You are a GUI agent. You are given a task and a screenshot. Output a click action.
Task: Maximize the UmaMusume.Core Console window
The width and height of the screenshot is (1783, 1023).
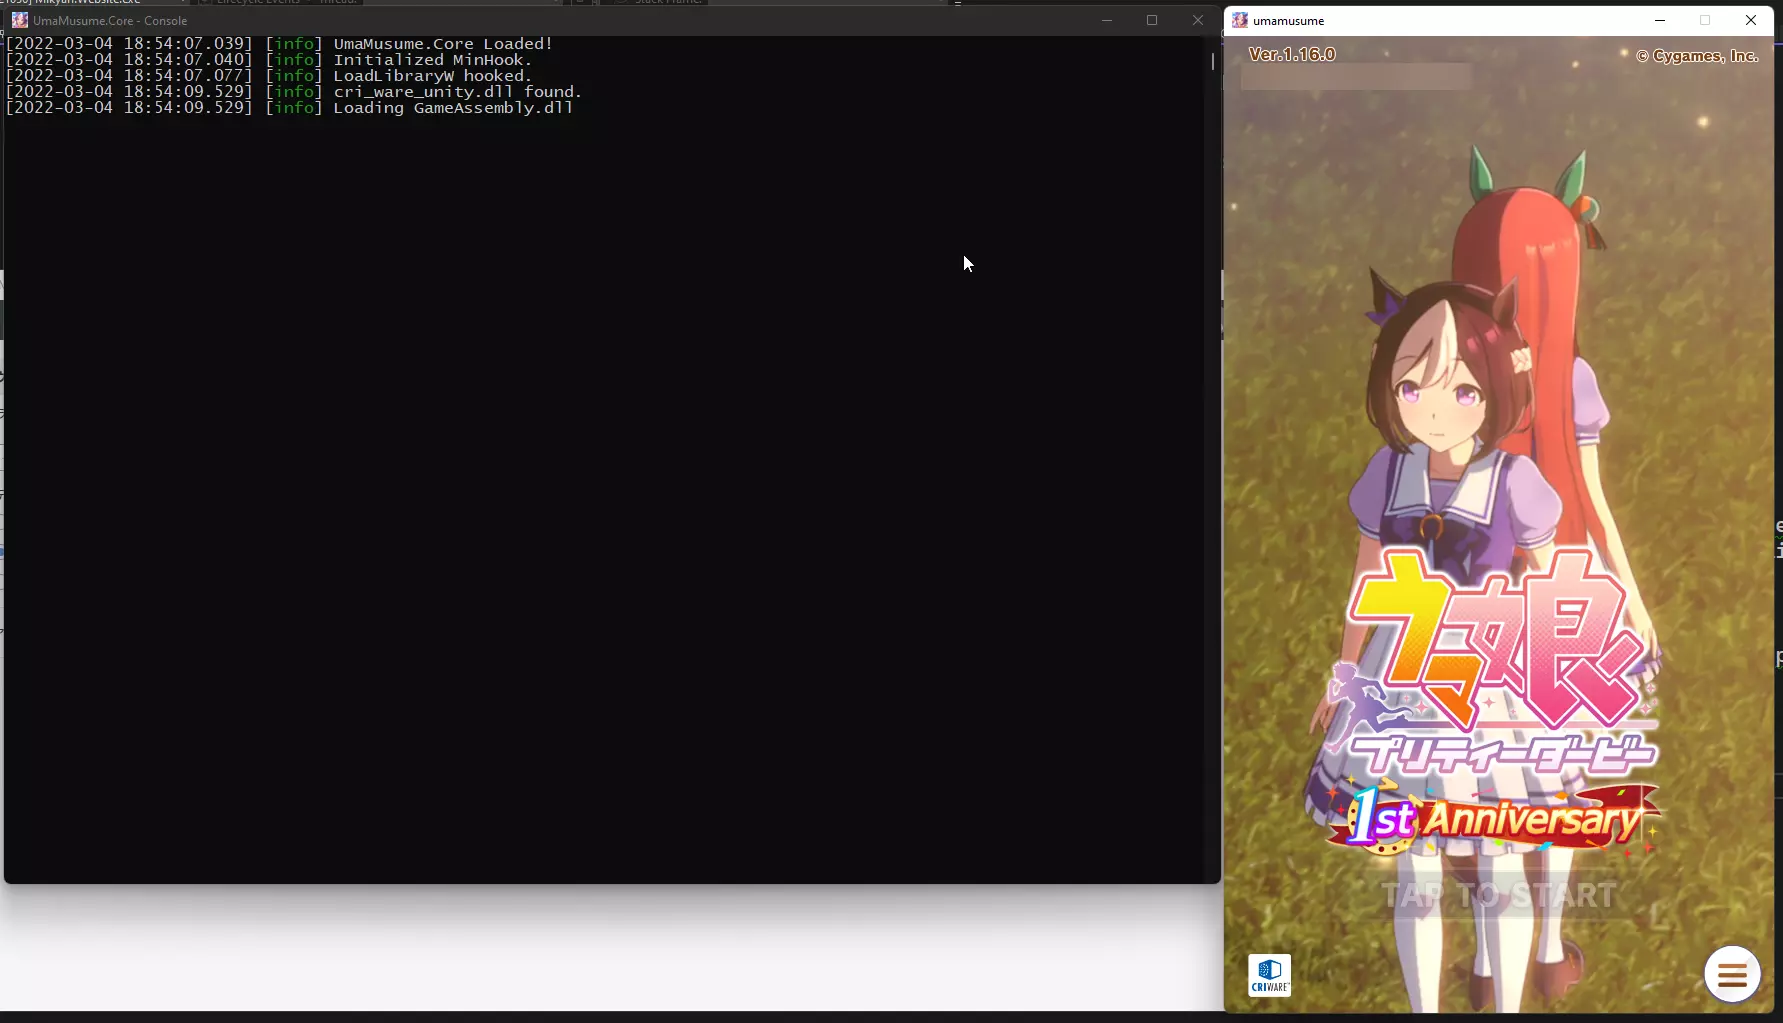pos(1152,20)
